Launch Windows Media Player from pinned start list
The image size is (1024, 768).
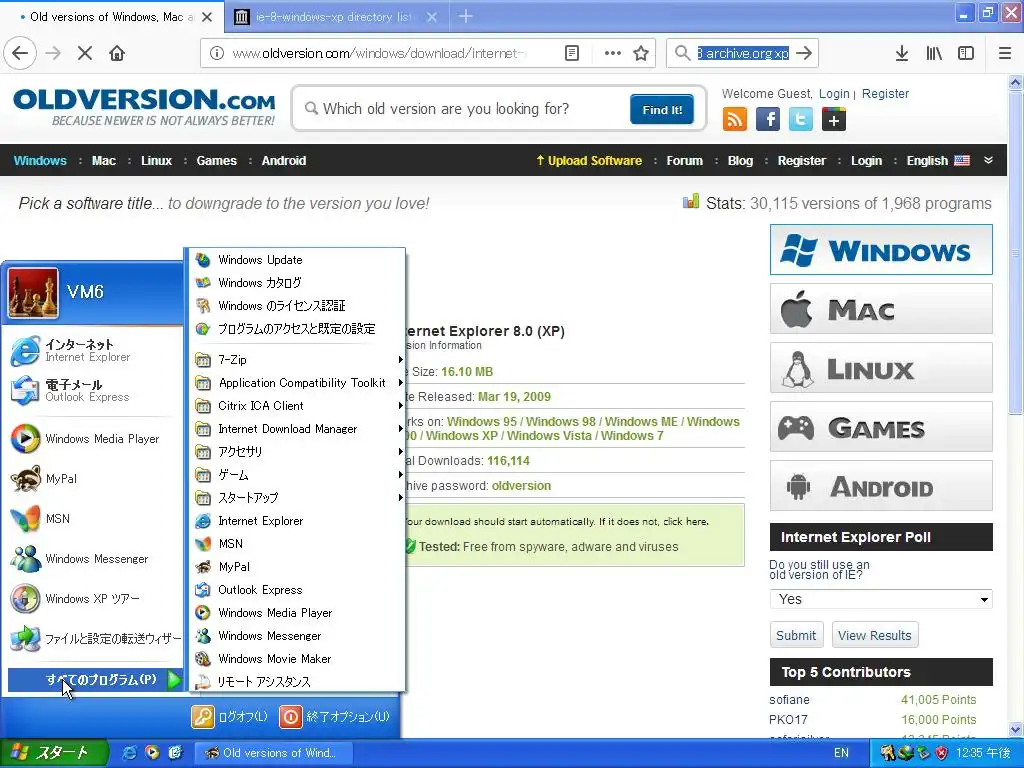tap(91, 439)
